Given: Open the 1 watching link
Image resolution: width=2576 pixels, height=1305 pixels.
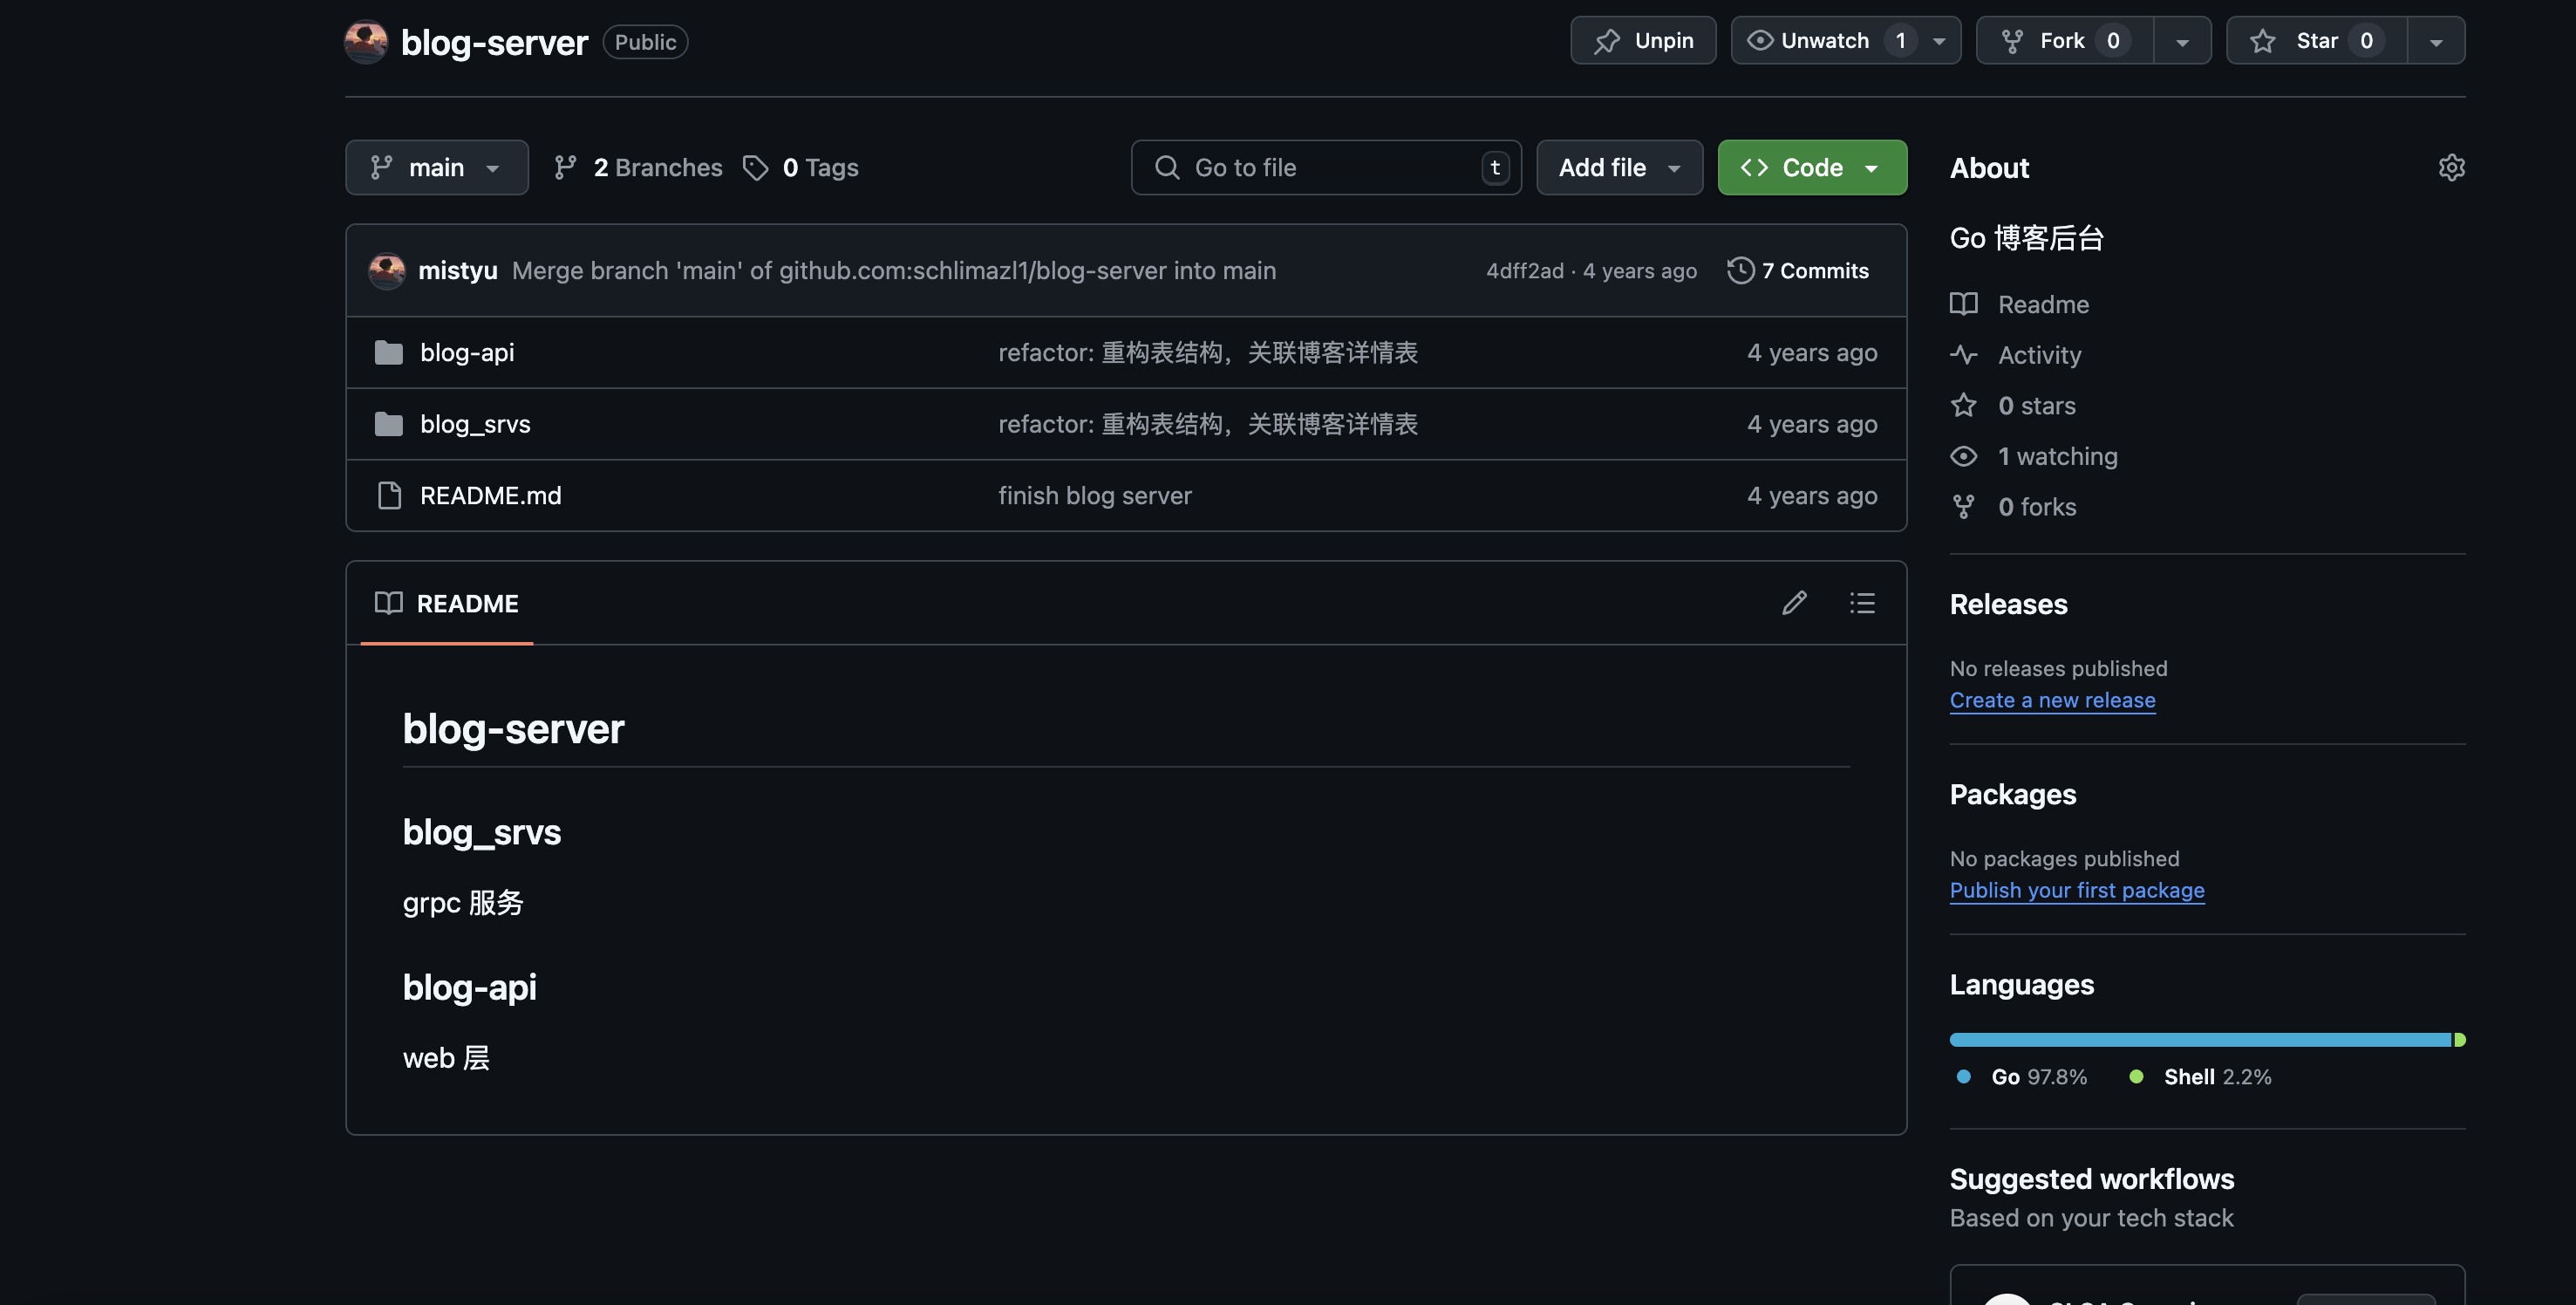Looking at the screenshot, I should [x=2057, y=456].
